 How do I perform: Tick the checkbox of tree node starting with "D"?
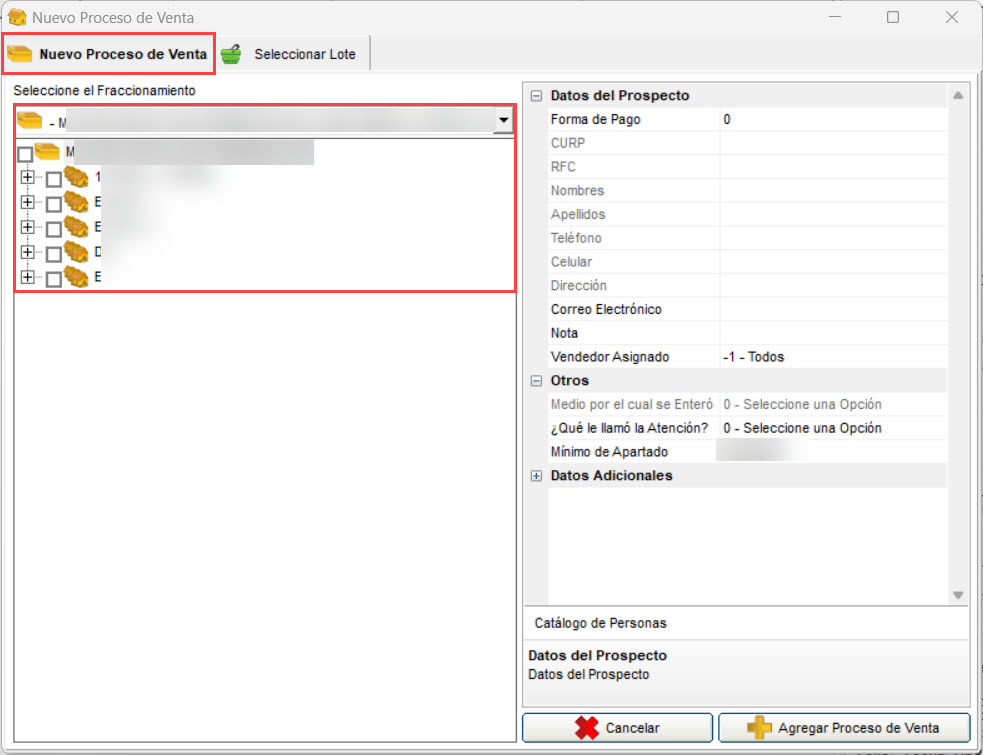click(x=54, y=254)
